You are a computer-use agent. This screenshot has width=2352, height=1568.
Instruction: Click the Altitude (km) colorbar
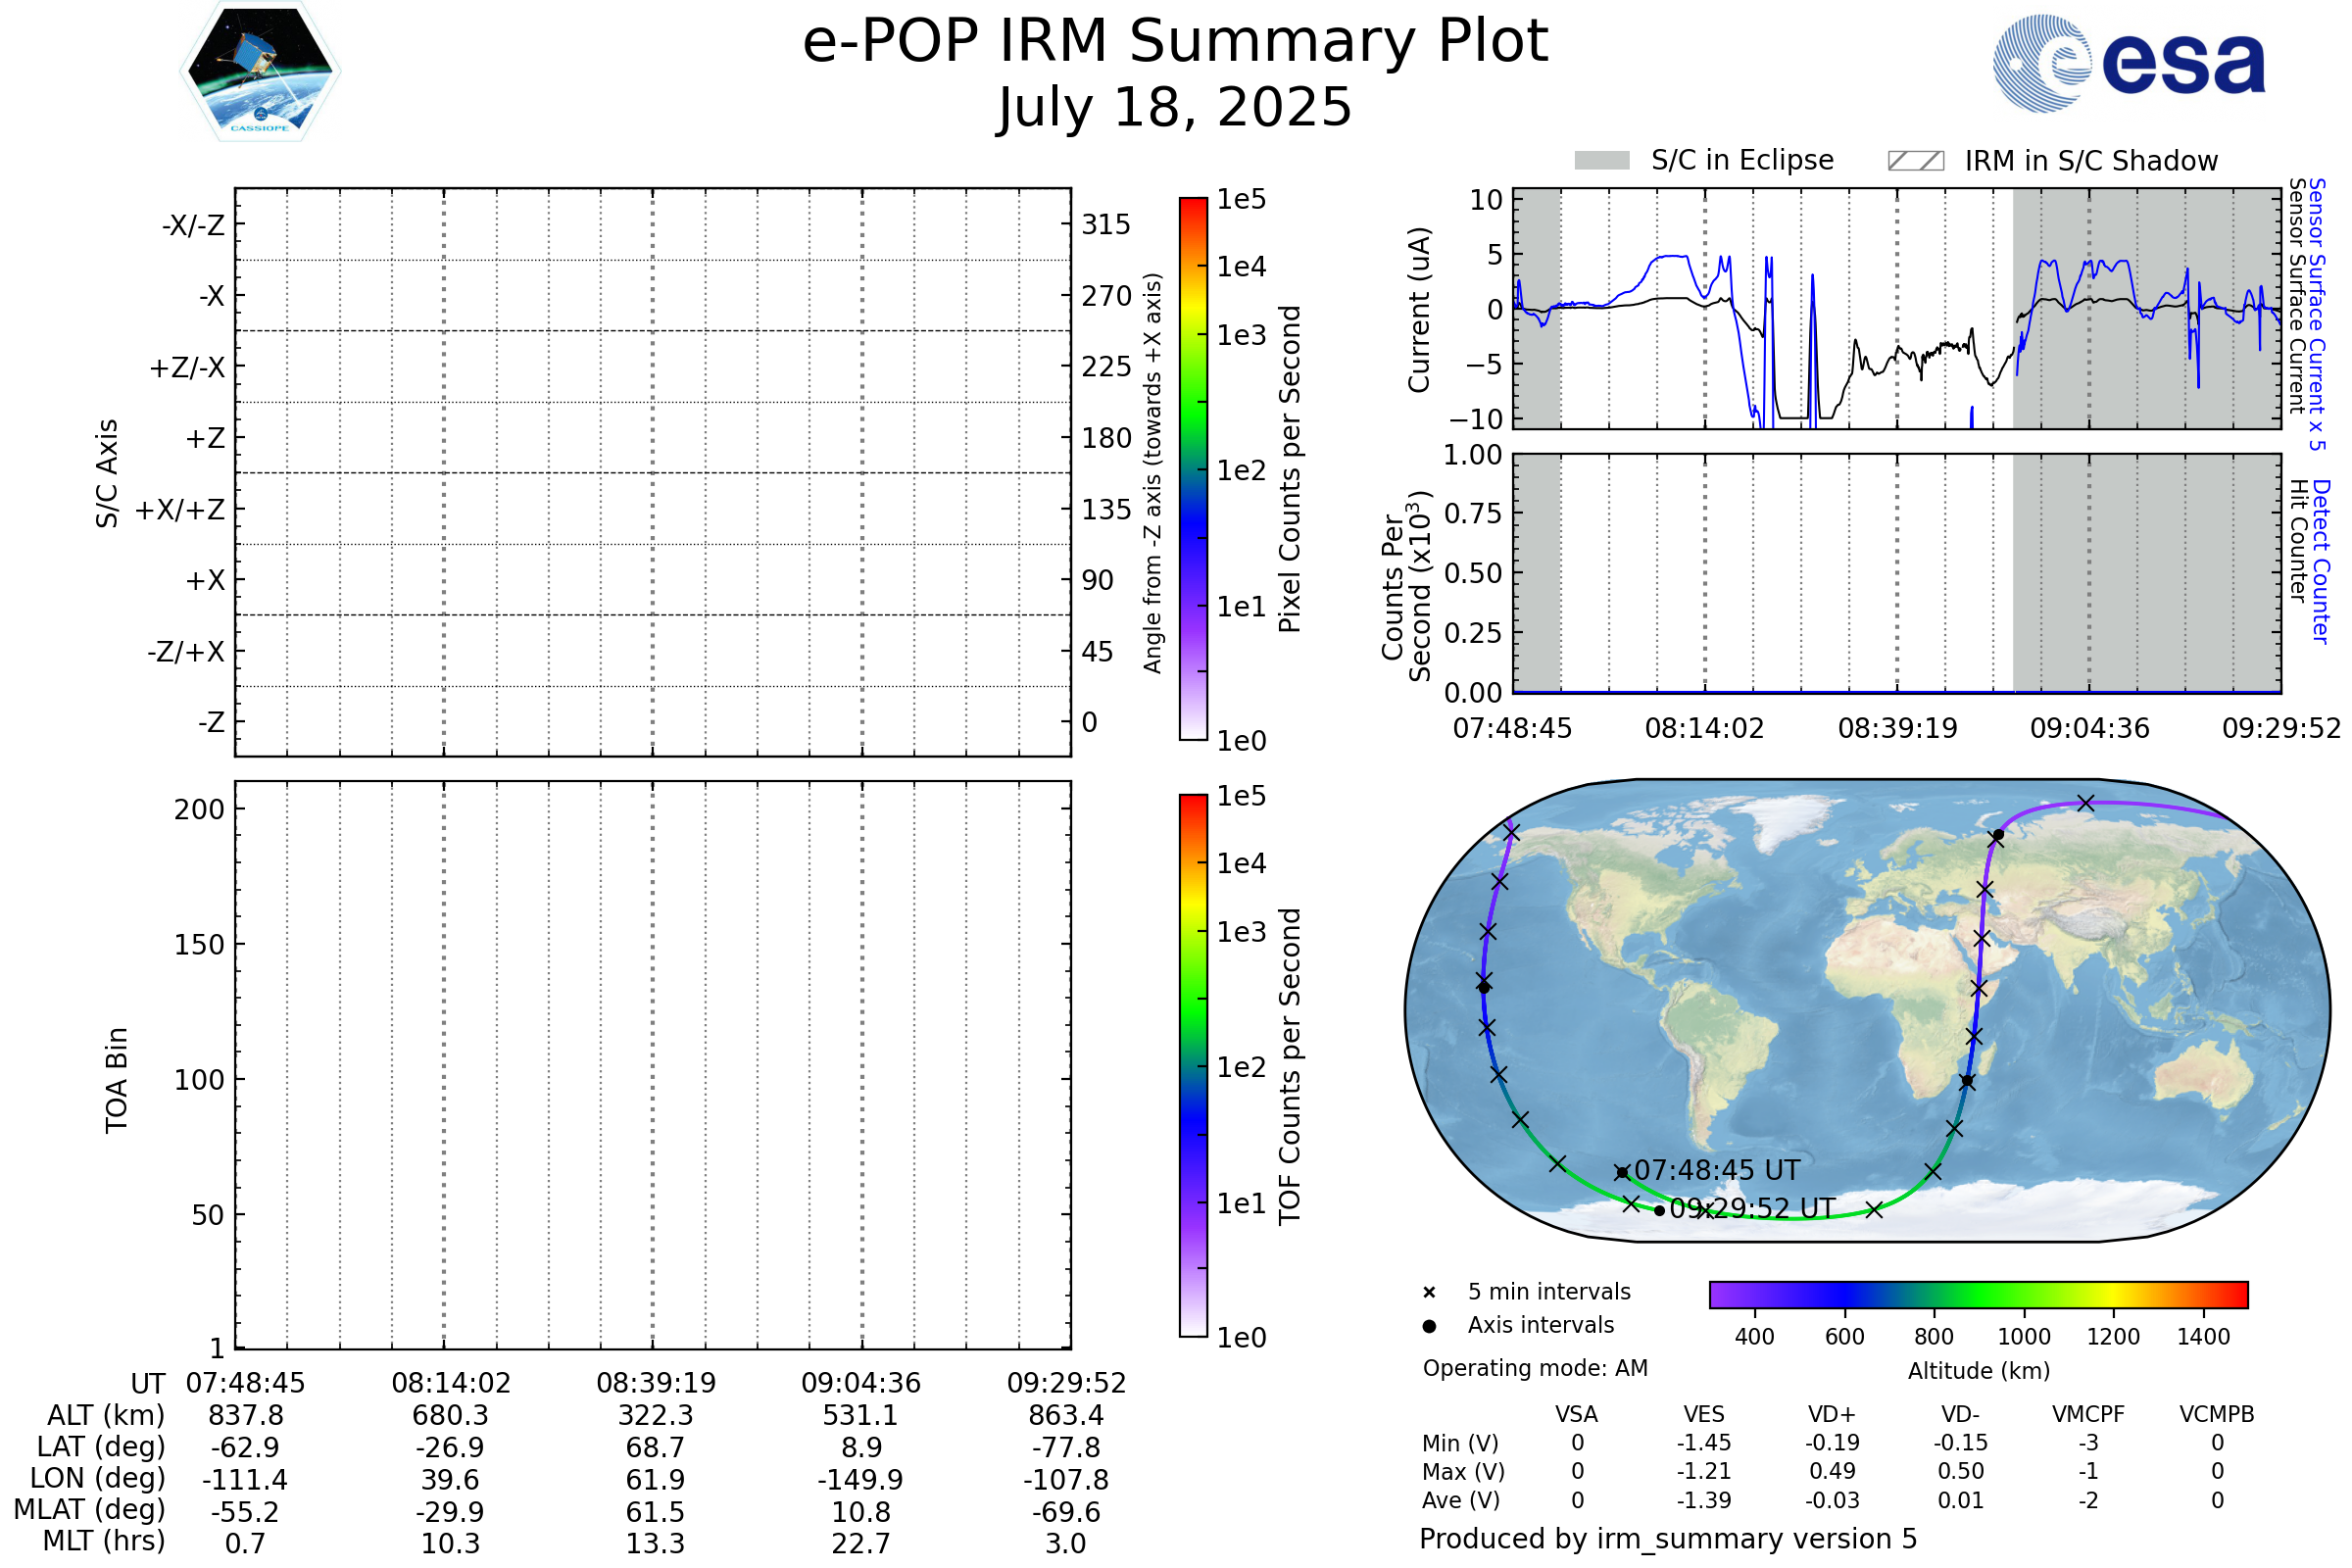[1978, 1295]
